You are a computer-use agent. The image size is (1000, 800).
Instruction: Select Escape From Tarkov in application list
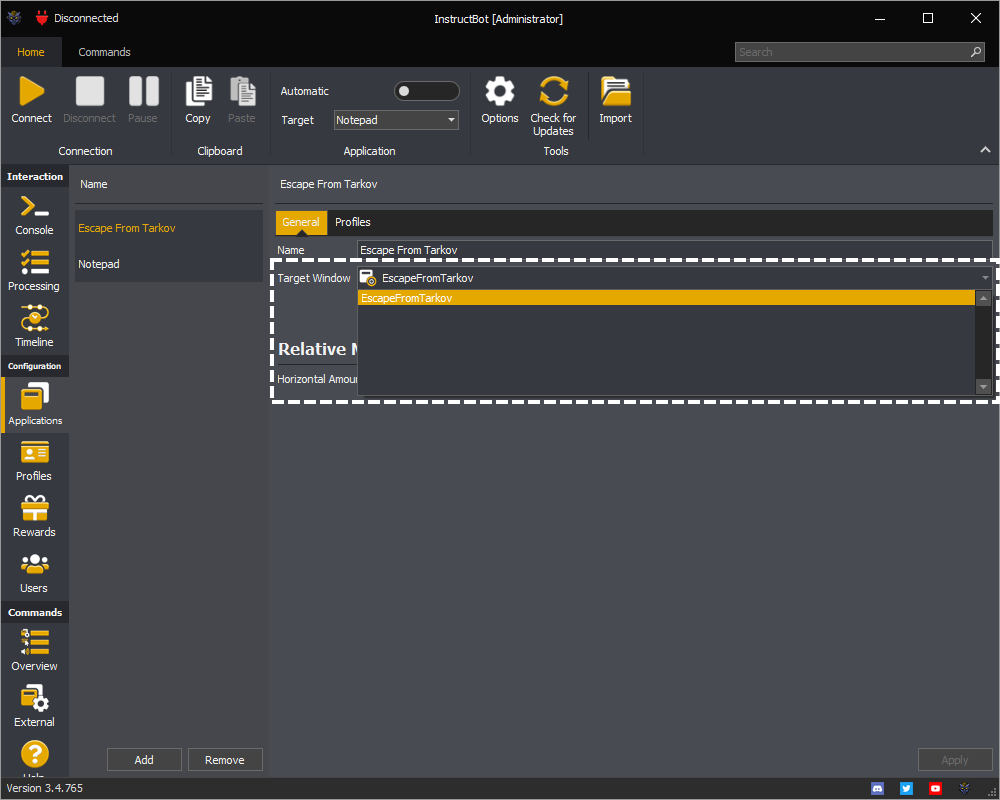(x=169, y=228)
